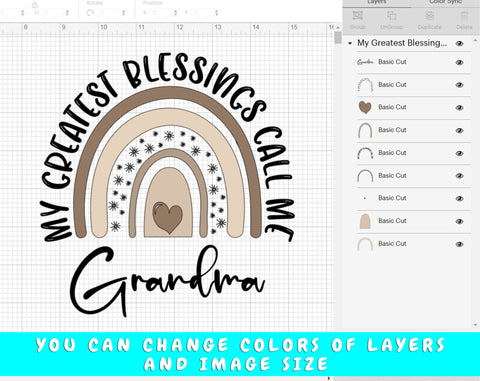
Task: Adjust the Rotate stepper arrows
Action: tap(124, 13)
